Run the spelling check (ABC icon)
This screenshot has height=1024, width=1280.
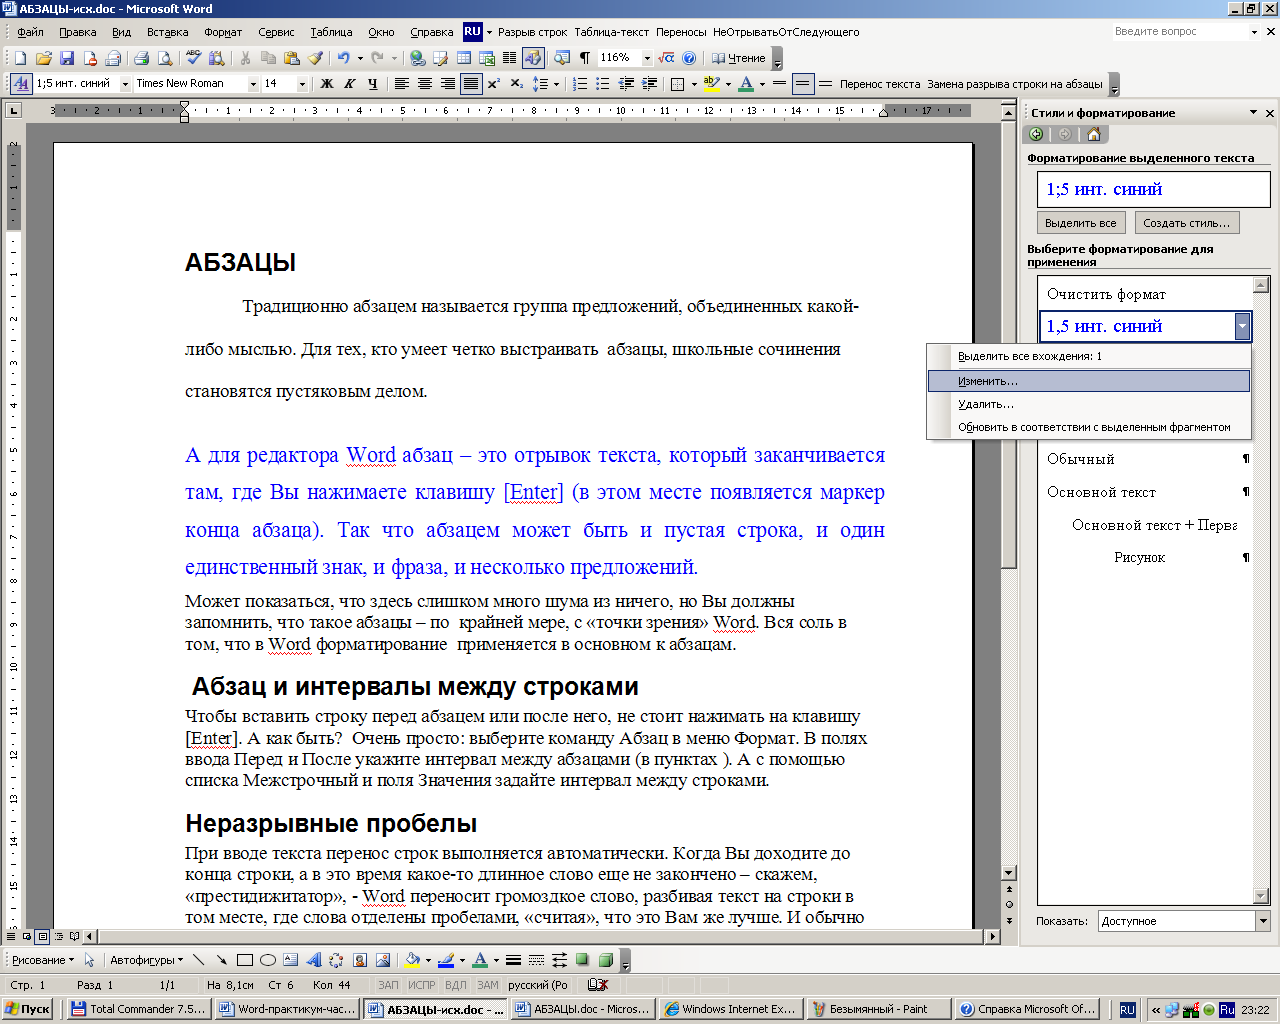tap(193, 58)
